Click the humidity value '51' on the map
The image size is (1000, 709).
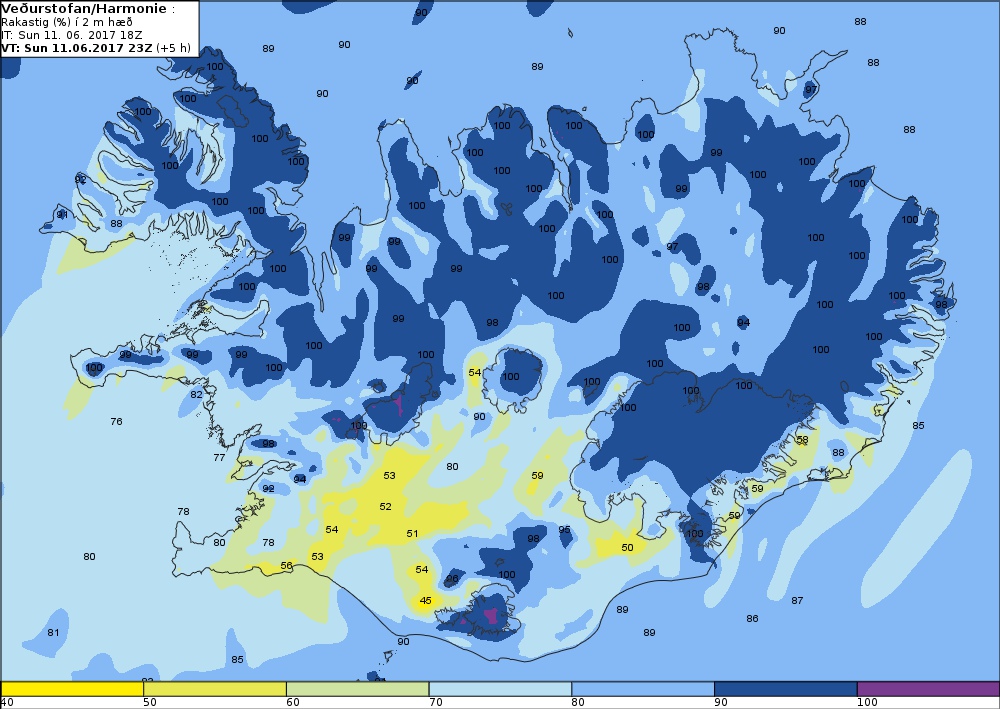pyautogui.click(x=412, y=534)
